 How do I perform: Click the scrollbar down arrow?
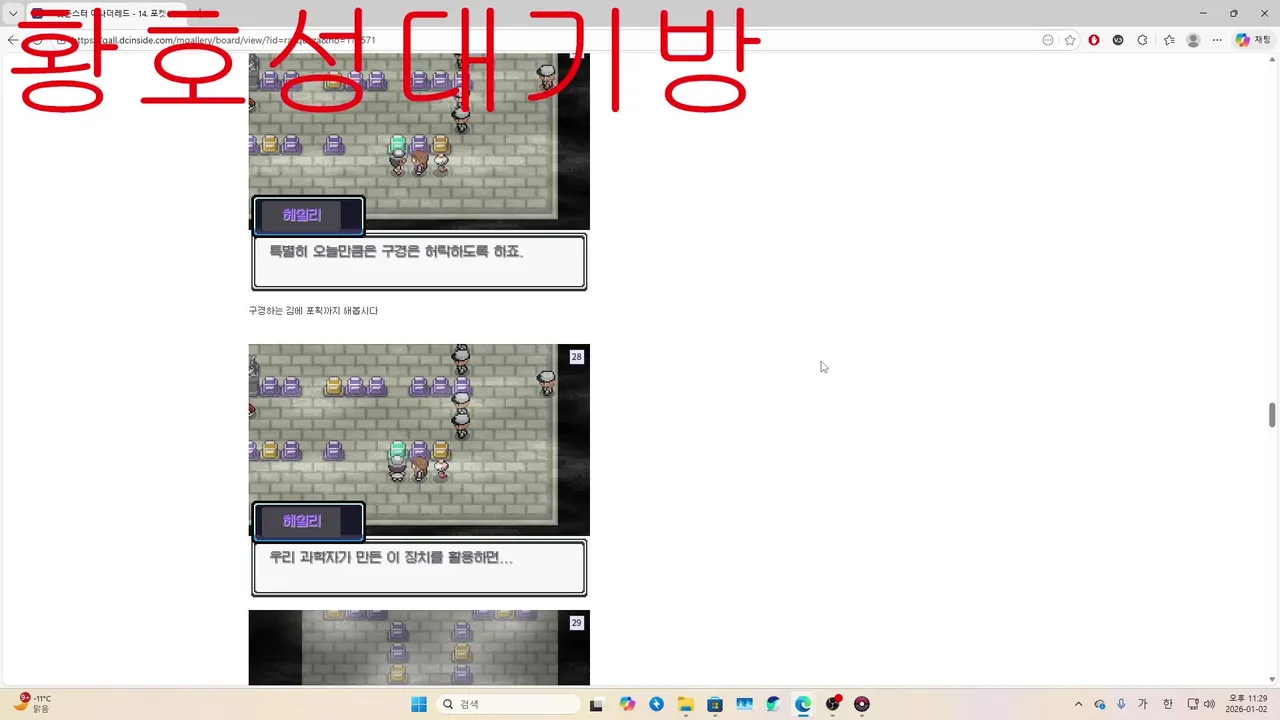(x=1273, y=679)
